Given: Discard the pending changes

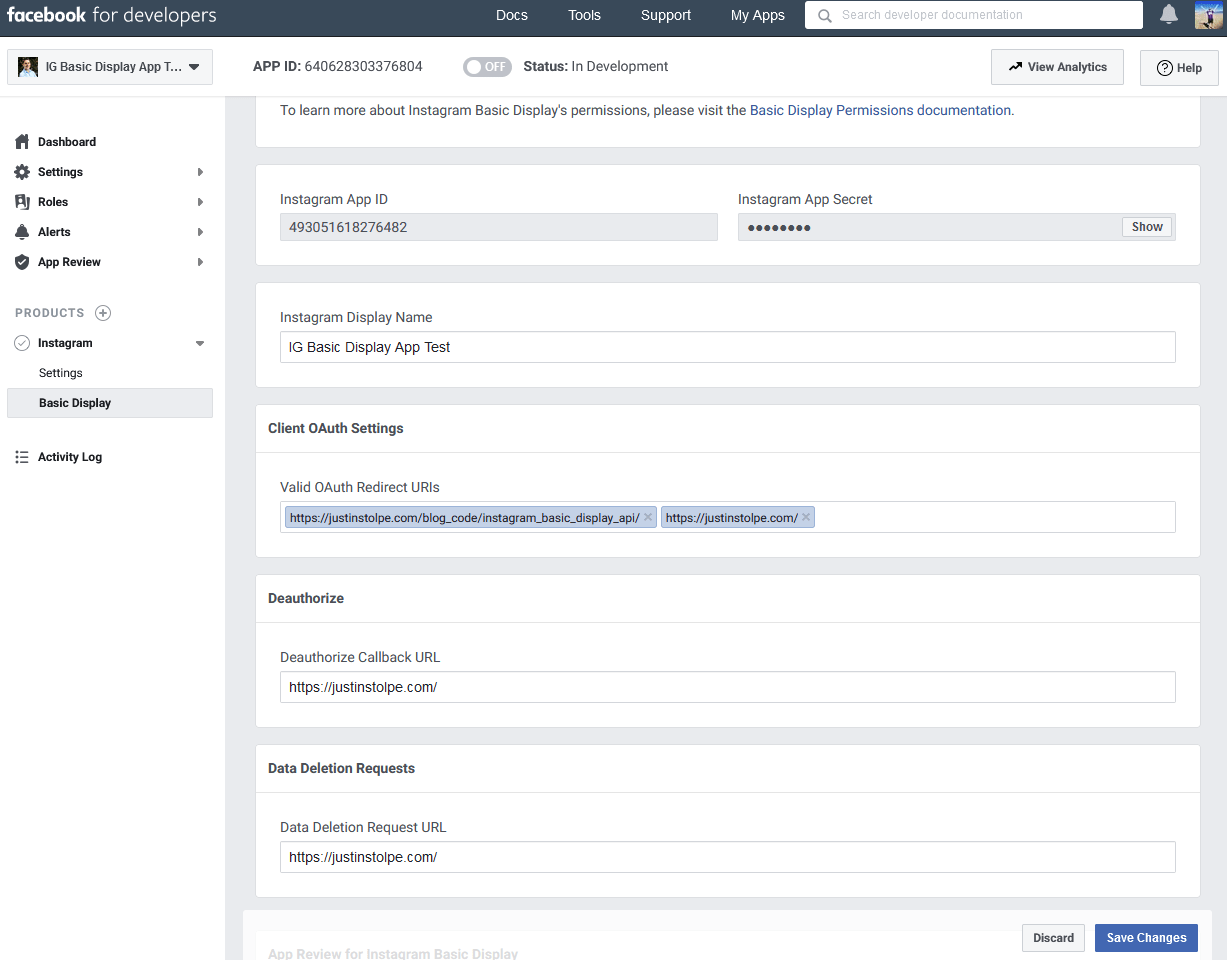Looking at the screenshot, I should point(1054,938).
